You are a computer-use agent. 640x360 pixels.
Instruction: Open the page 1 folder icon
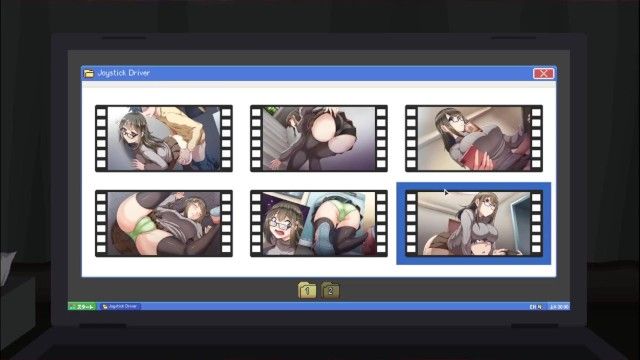[x=307, y=290]
